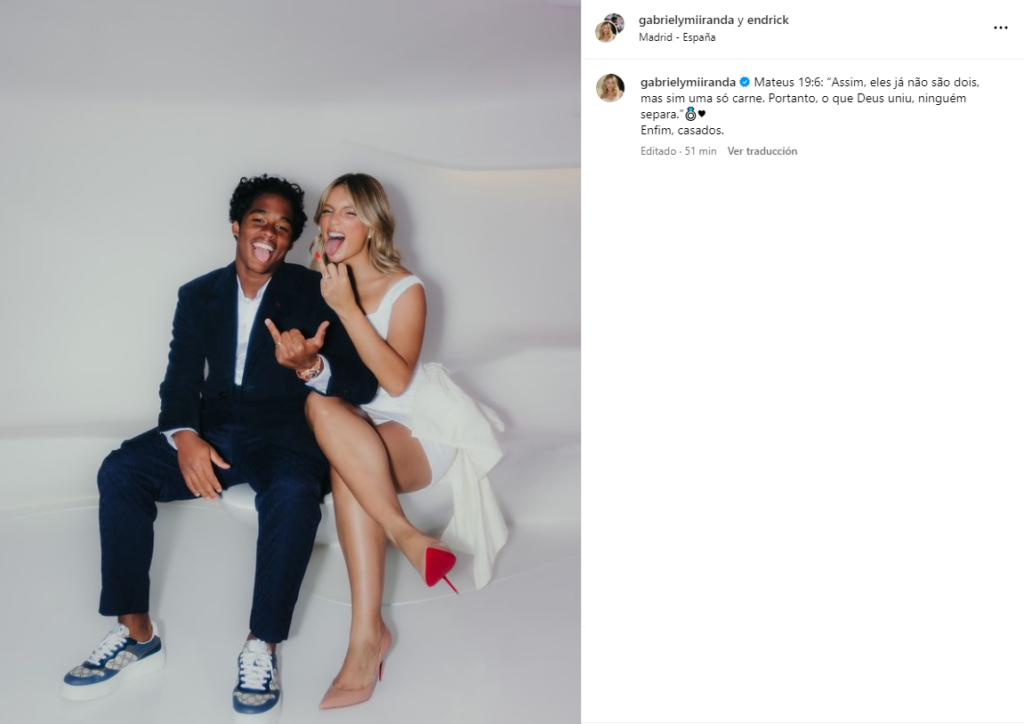Open the three-dot more options menu
The height and width of the screenshot is (724, 1024).
1000,27
